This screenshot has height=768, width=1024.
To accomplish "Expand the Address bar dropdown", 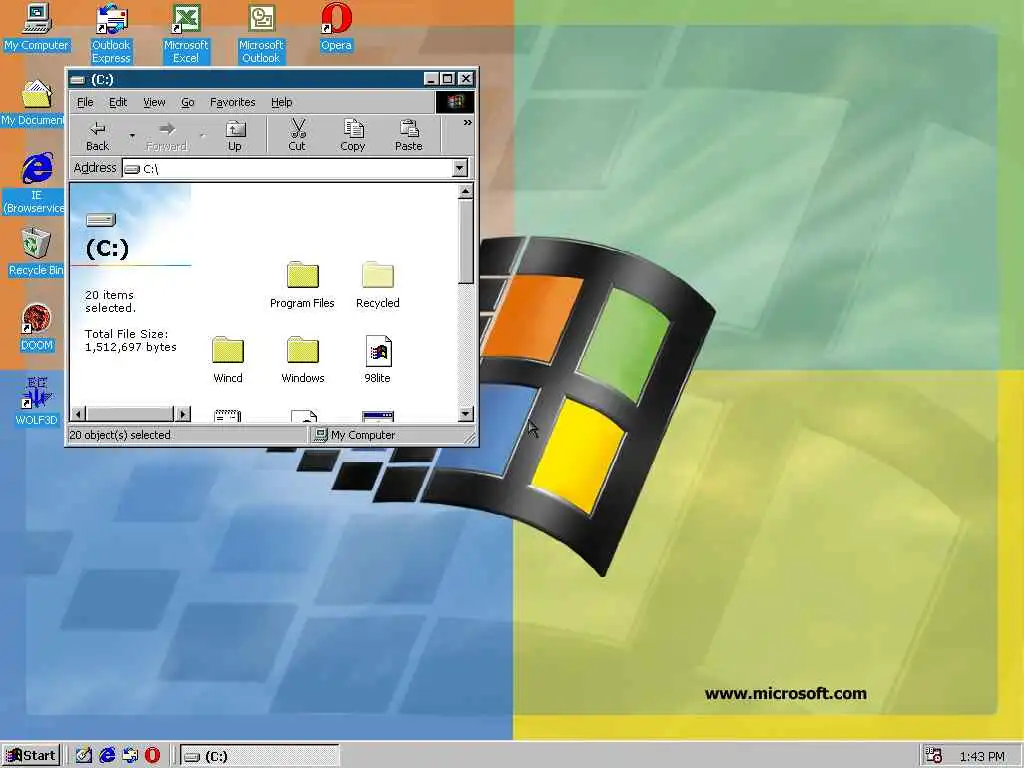I will tap(460, 168).
